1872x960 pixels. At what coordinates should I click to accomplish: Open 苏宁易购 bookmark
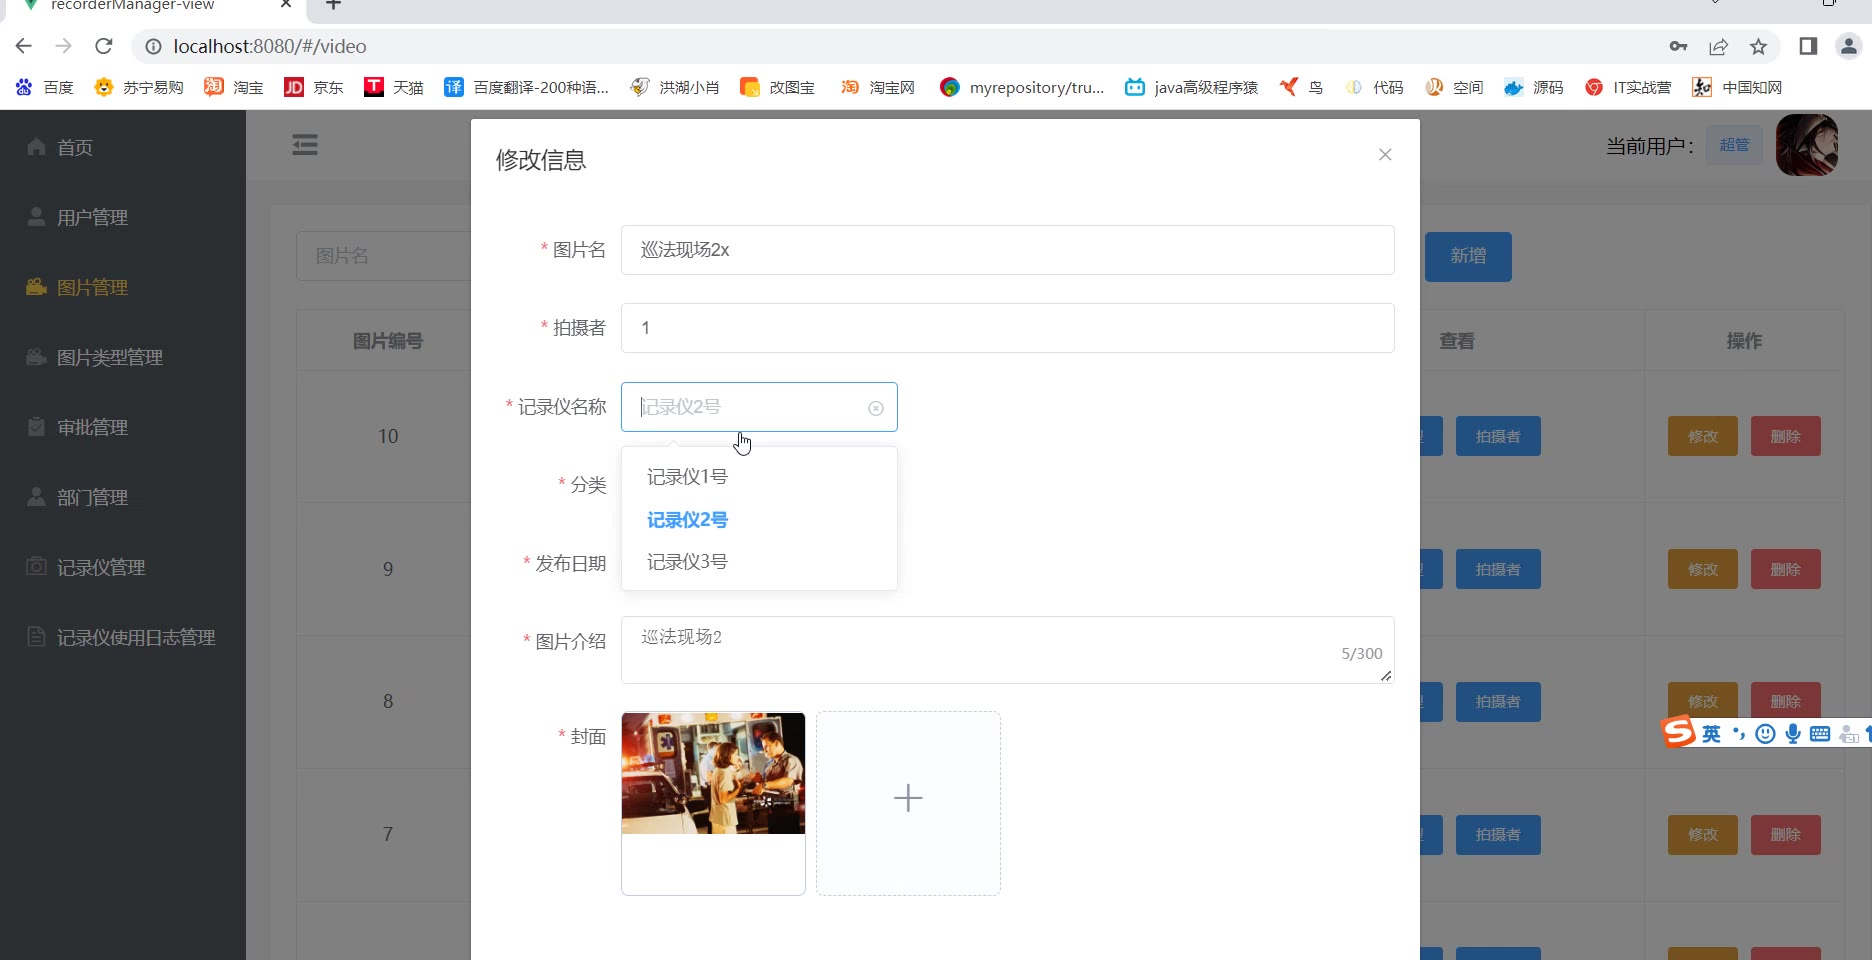[x=139, y=87]
